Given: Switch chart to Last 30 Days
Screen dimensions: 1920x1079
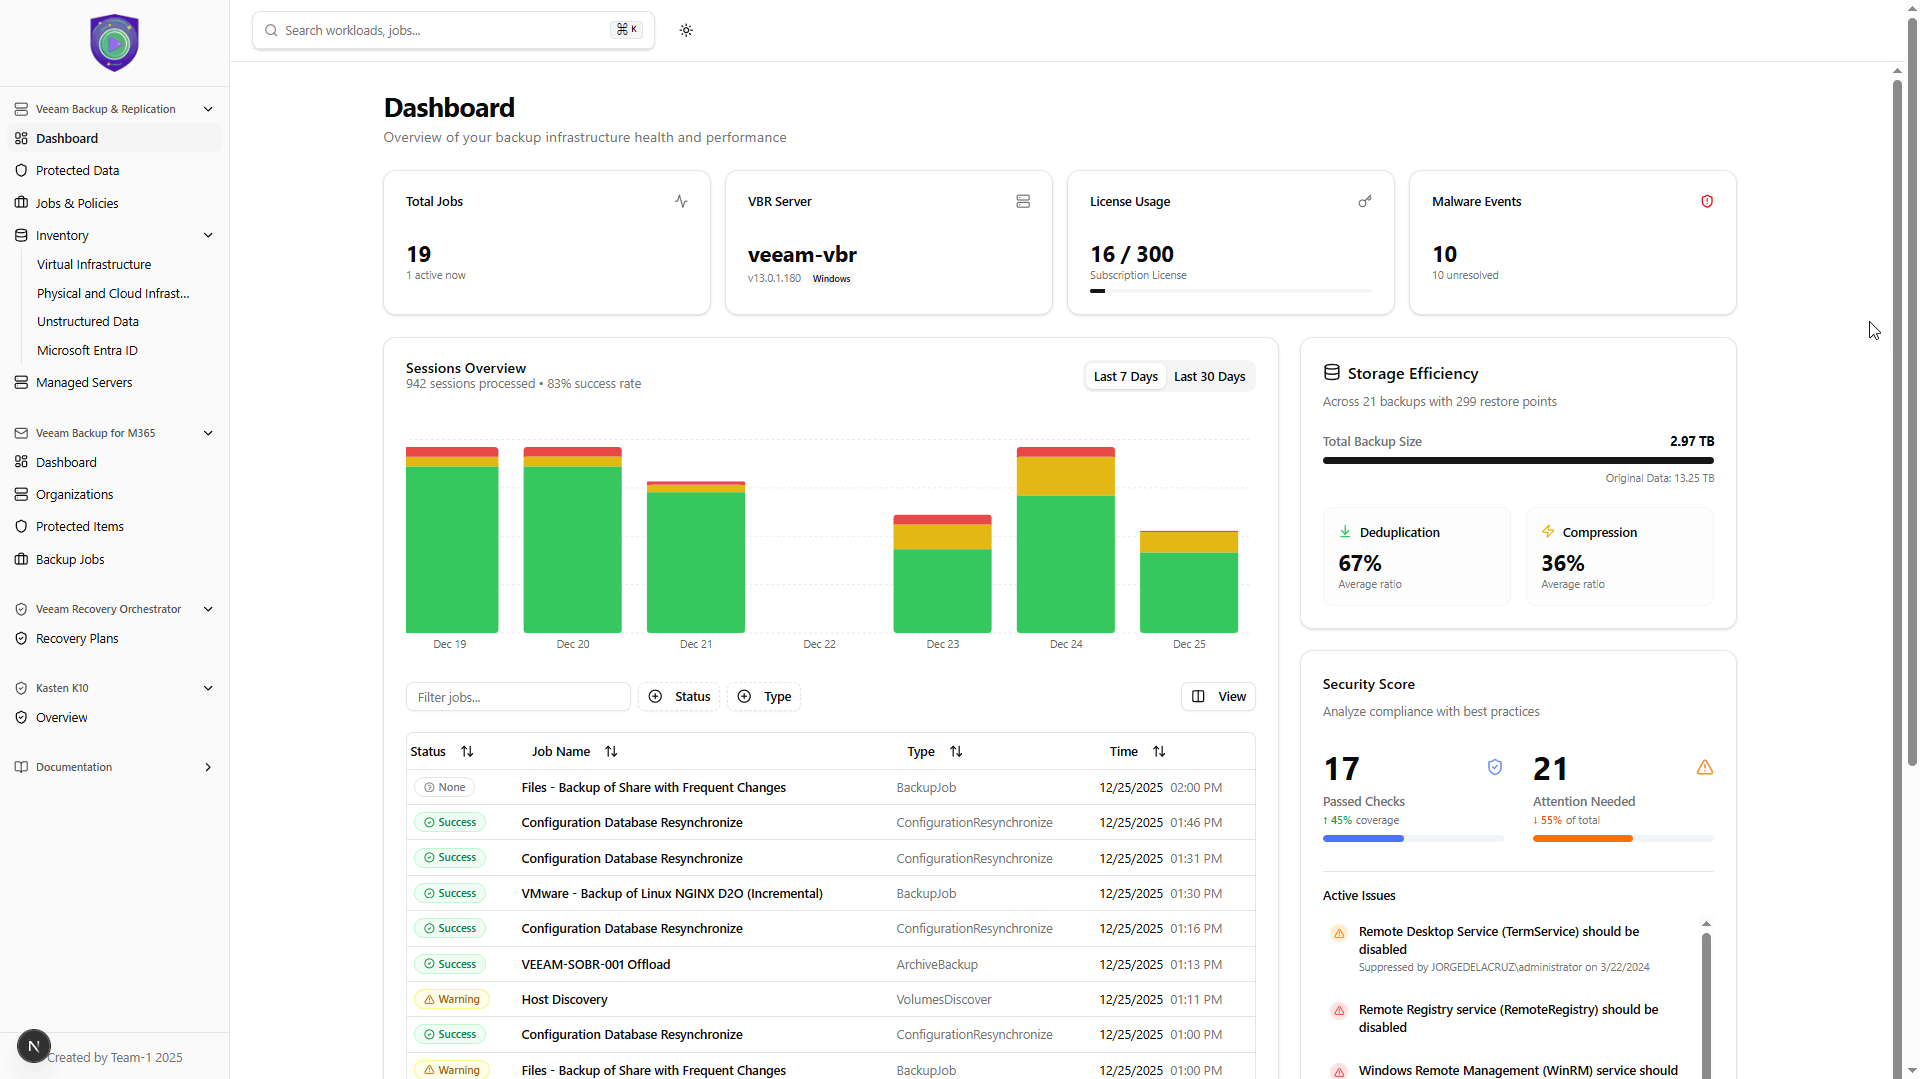Looking at the screenshot, I should click(x=1209, y=377).
